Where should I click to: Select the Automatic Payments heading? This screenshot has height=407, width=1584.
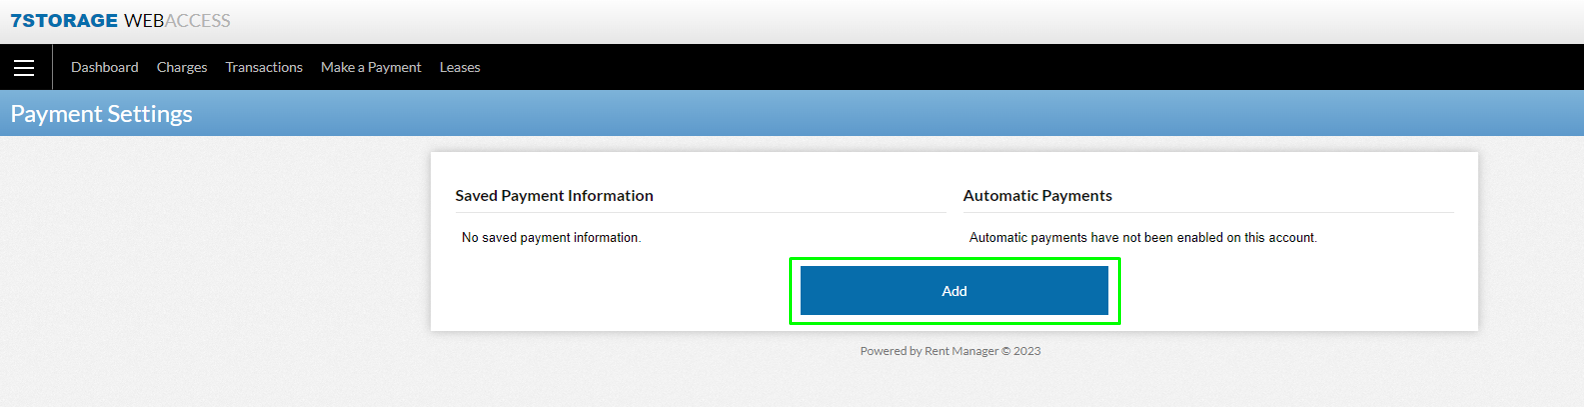point(1037,196)
